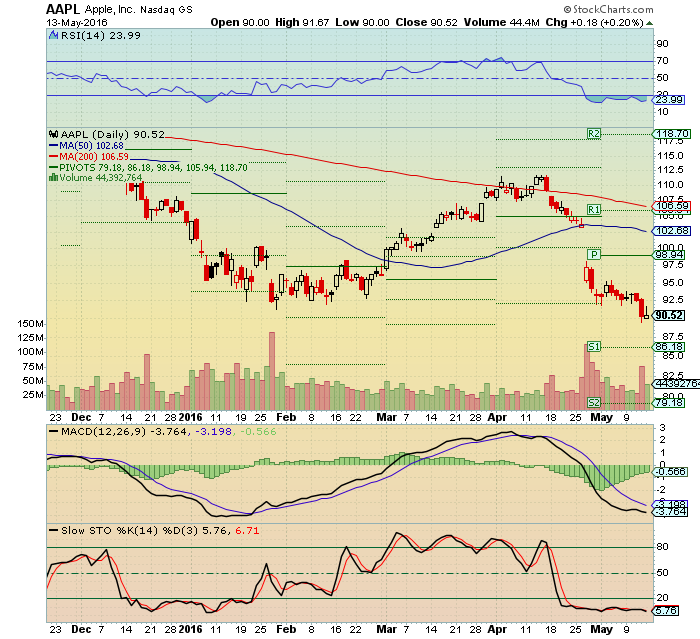Click the MACD(12,26,9) -3.764 legend
700x639 pixels.
[123, 432]
